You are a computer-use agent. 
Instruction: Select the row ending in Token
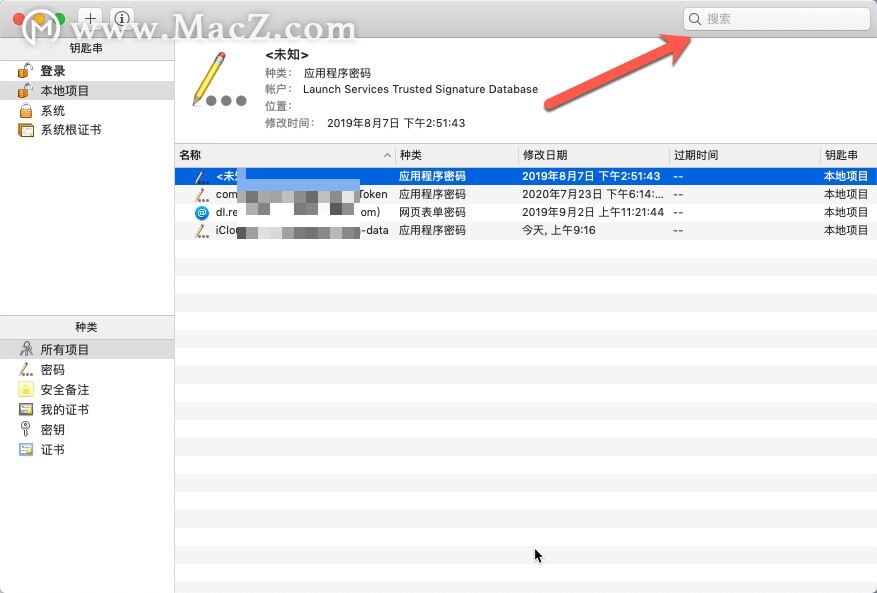pos(526,194)
